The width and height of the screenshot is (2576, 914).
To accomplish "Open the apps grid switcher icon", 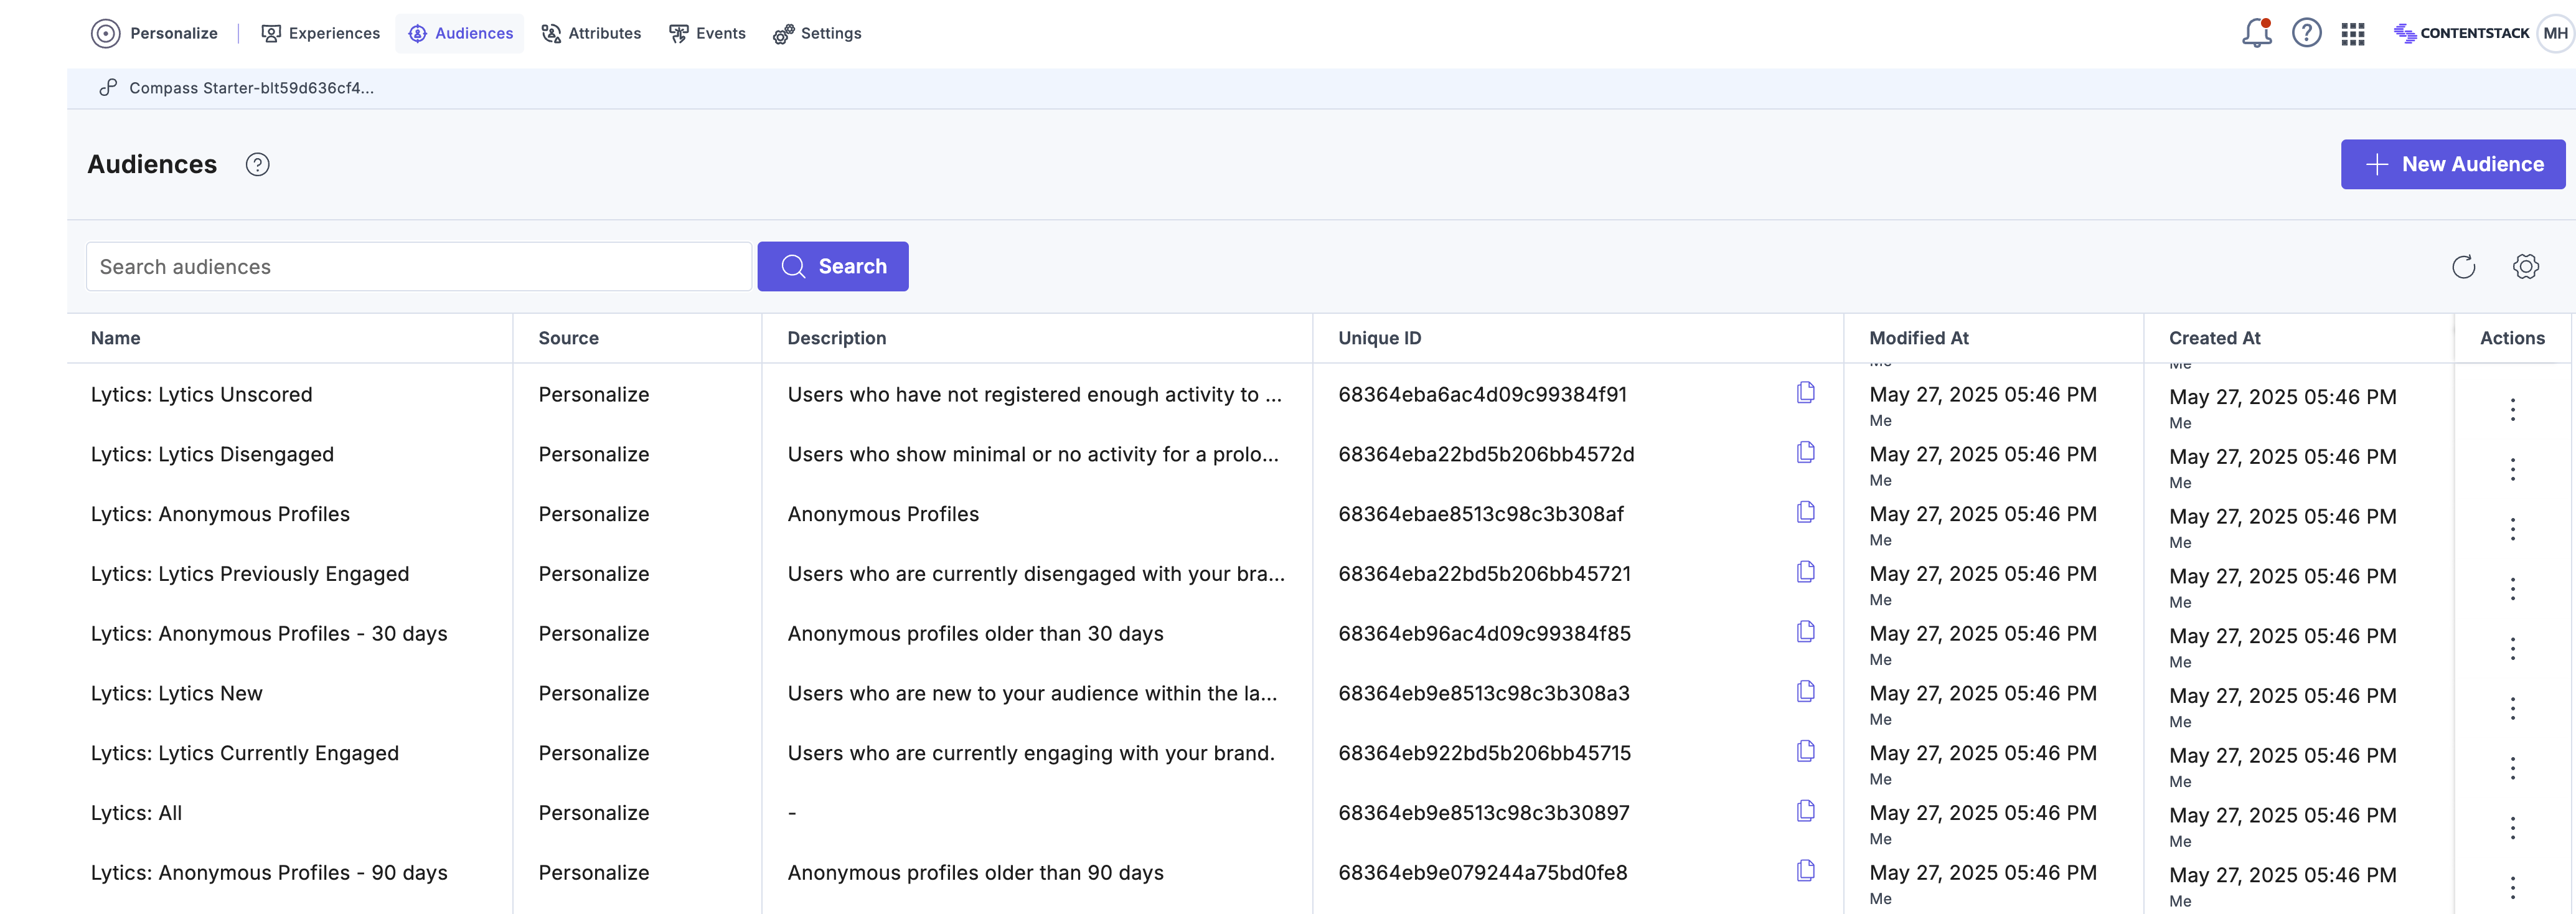I will pos(2352,34).
